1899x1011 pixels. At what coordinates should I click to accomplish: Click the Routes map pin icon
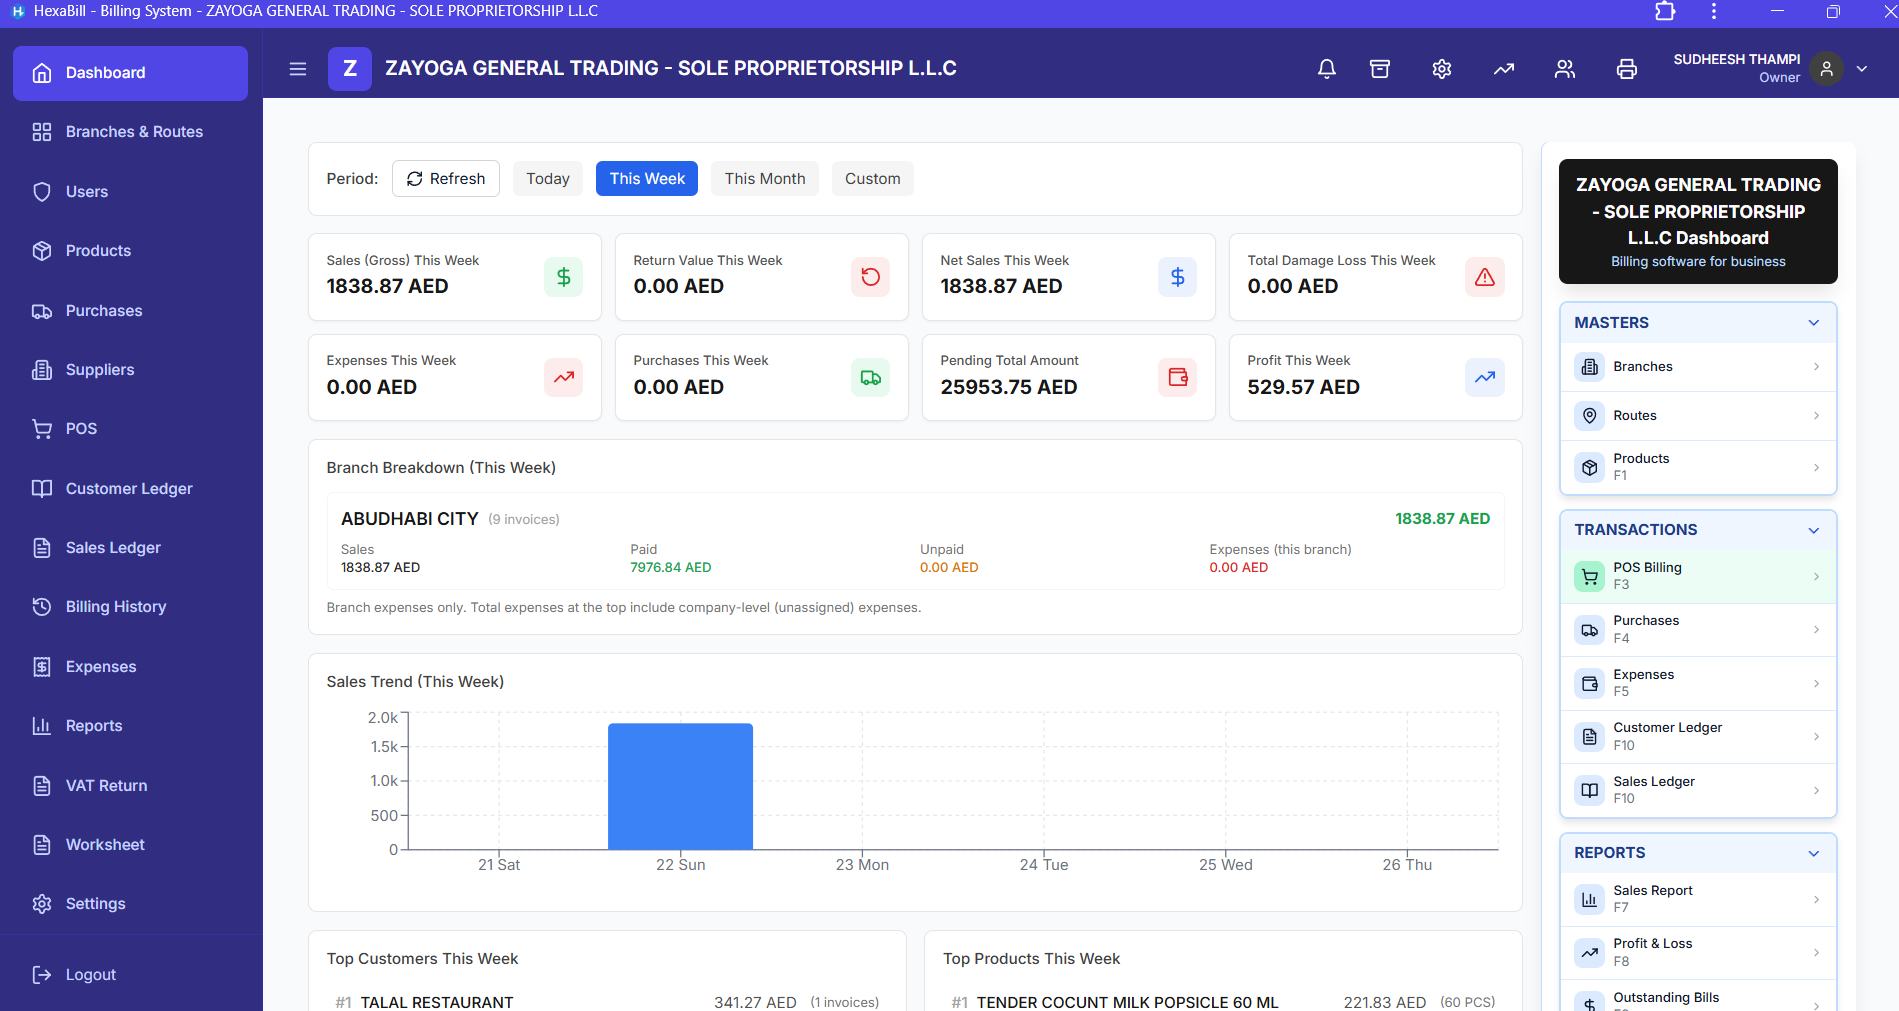(x=1589, y=415)
